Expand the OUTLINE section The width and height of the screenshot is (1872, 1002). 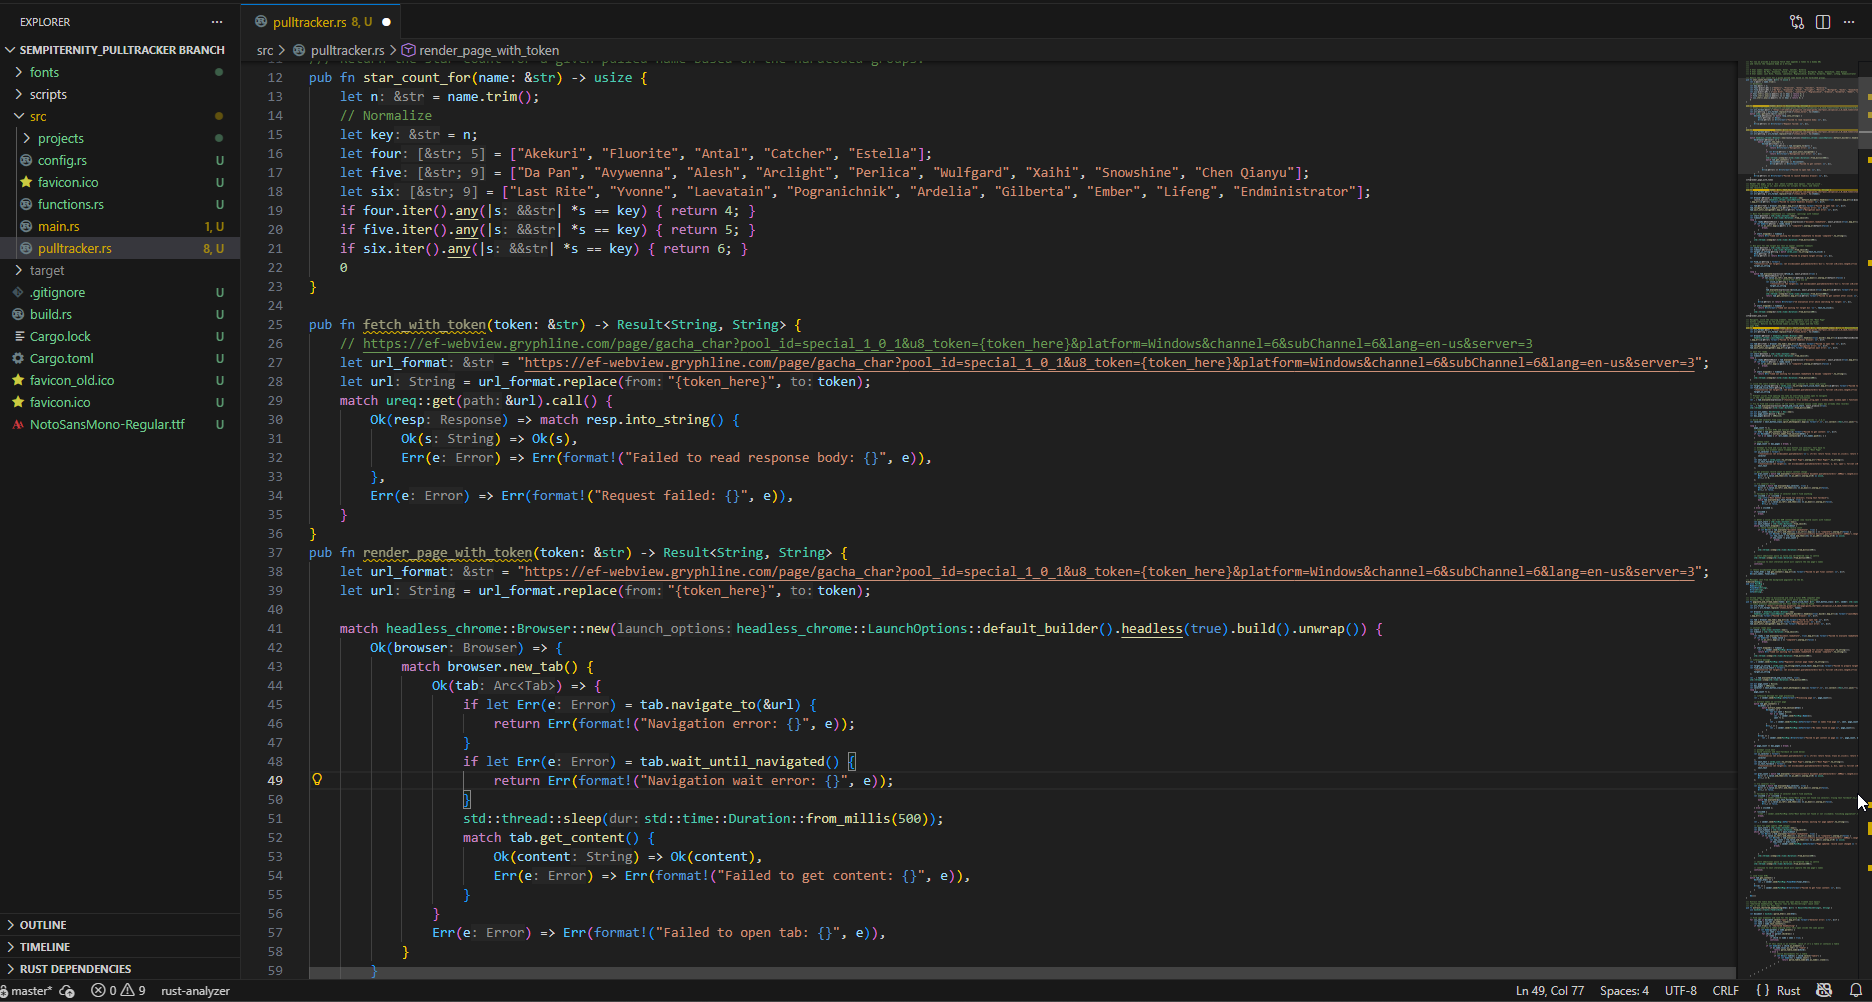click(43, 925)
